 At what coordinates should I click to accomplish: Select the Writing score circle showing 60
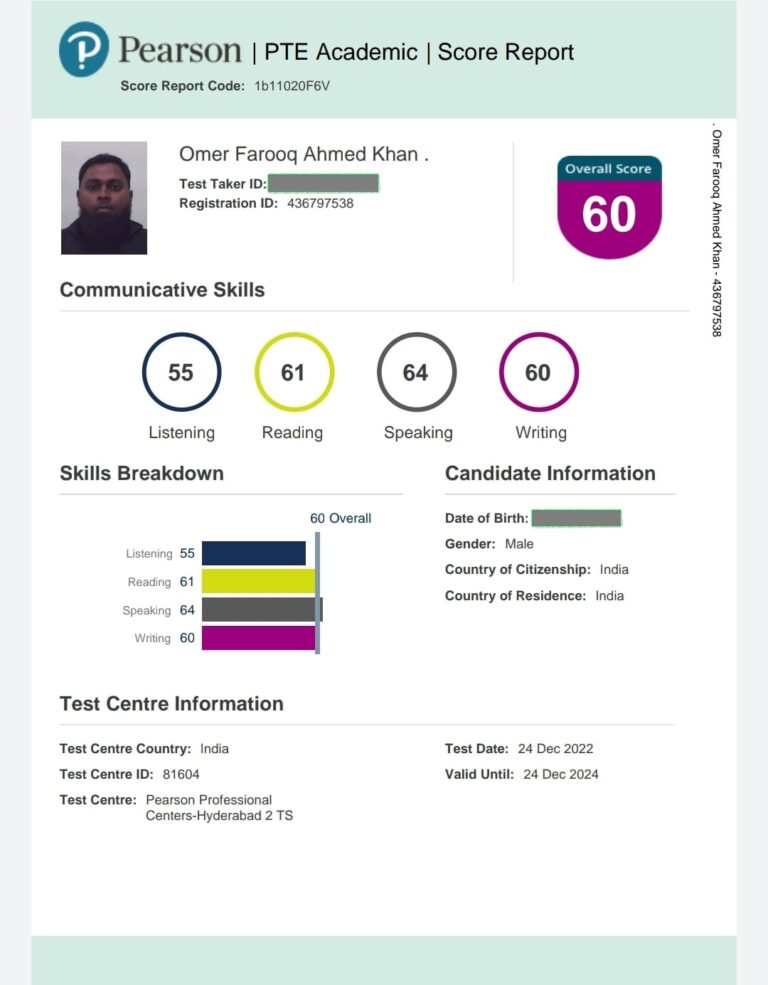click(x=538, y=373)
